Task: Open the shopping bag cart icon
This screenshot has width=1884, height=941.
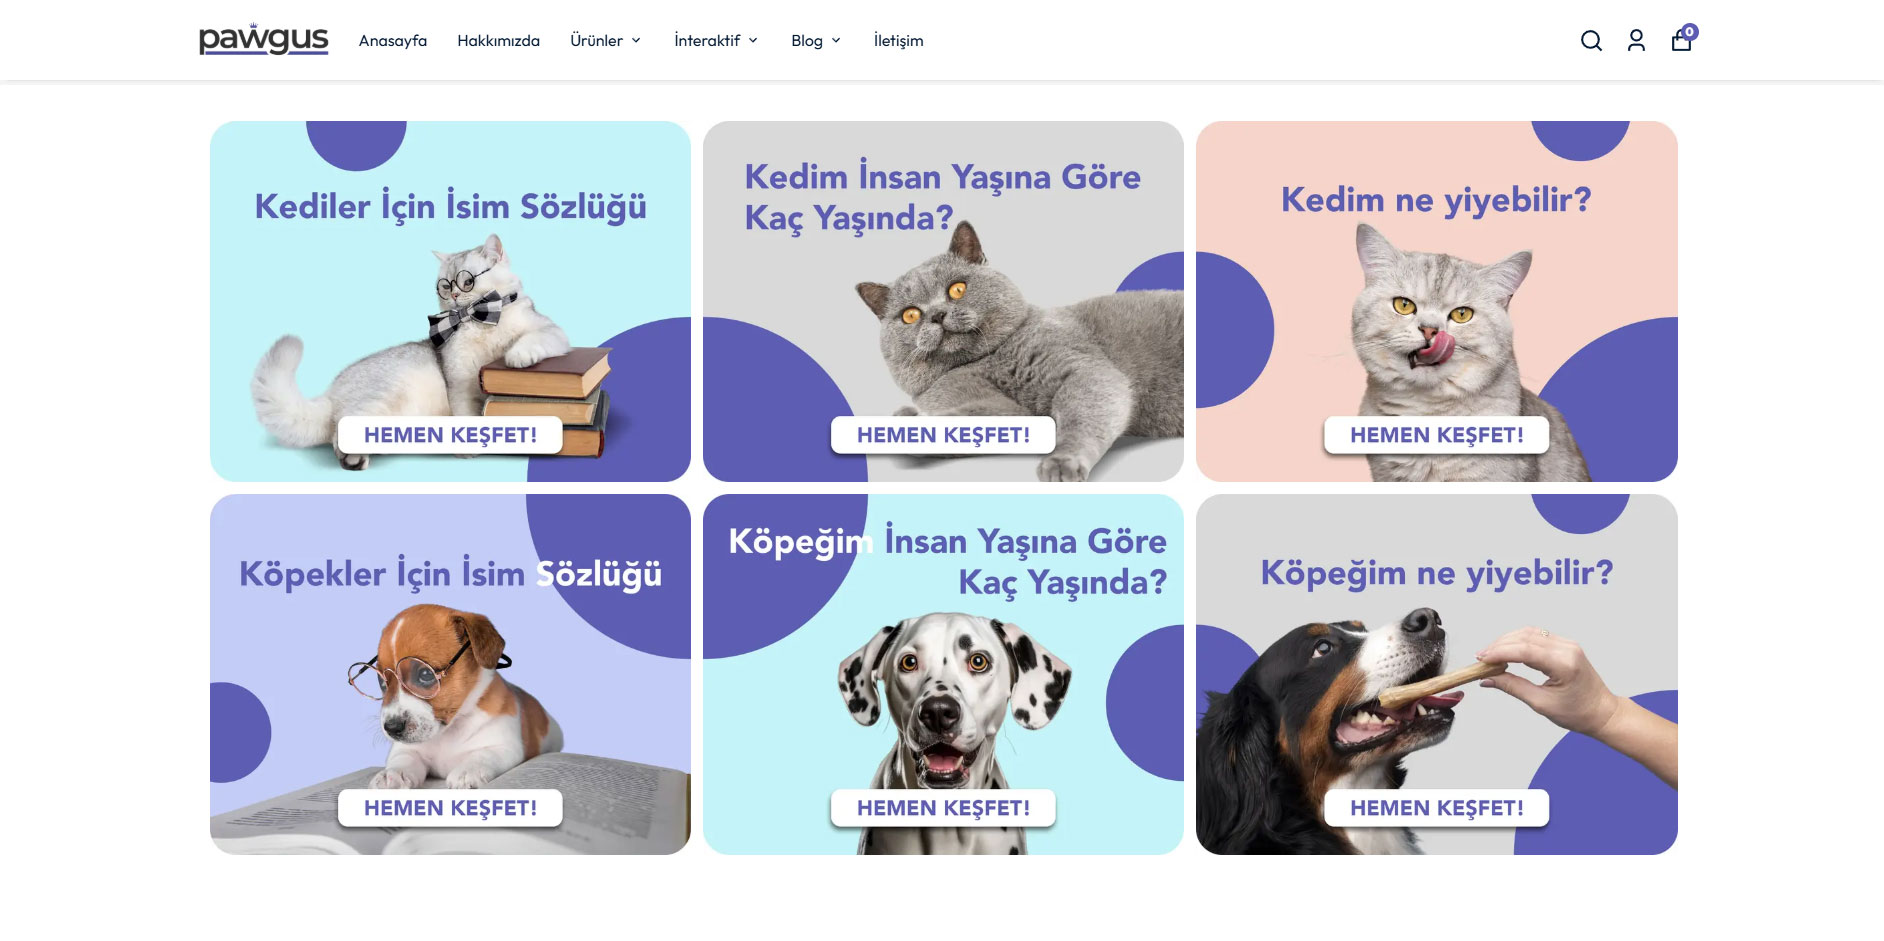Action: click(1683, 39)
